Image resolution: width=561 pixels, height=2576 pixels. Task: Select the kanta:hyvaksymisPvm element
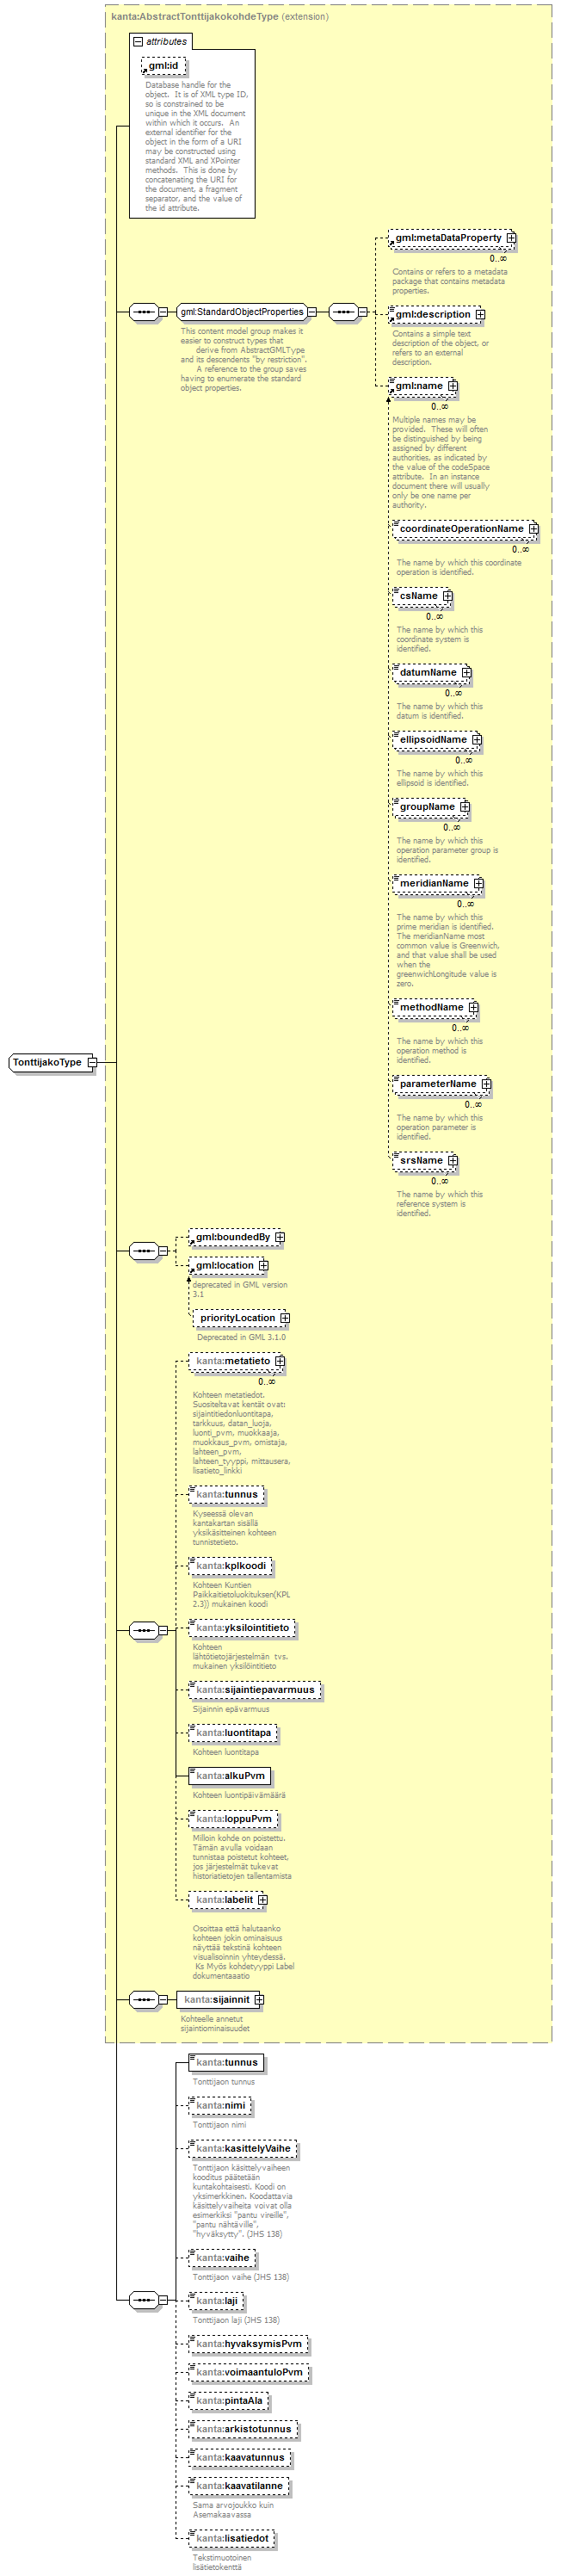(248, 2343)
